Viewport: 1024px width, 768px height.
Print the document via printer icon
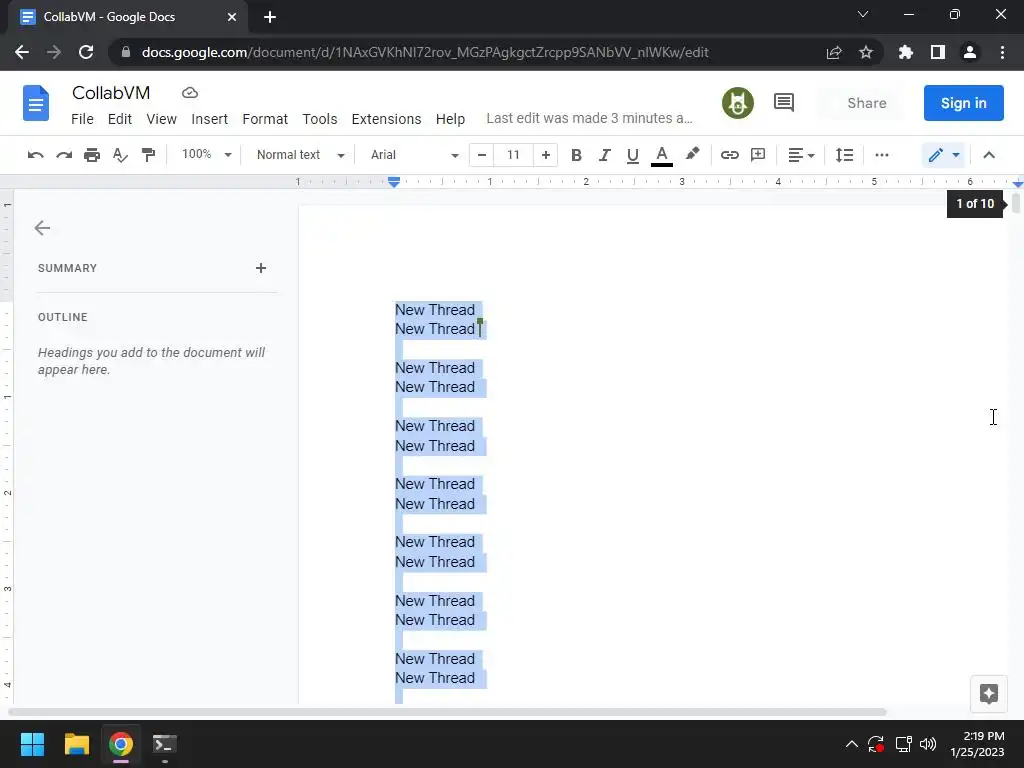click(92, 155)
